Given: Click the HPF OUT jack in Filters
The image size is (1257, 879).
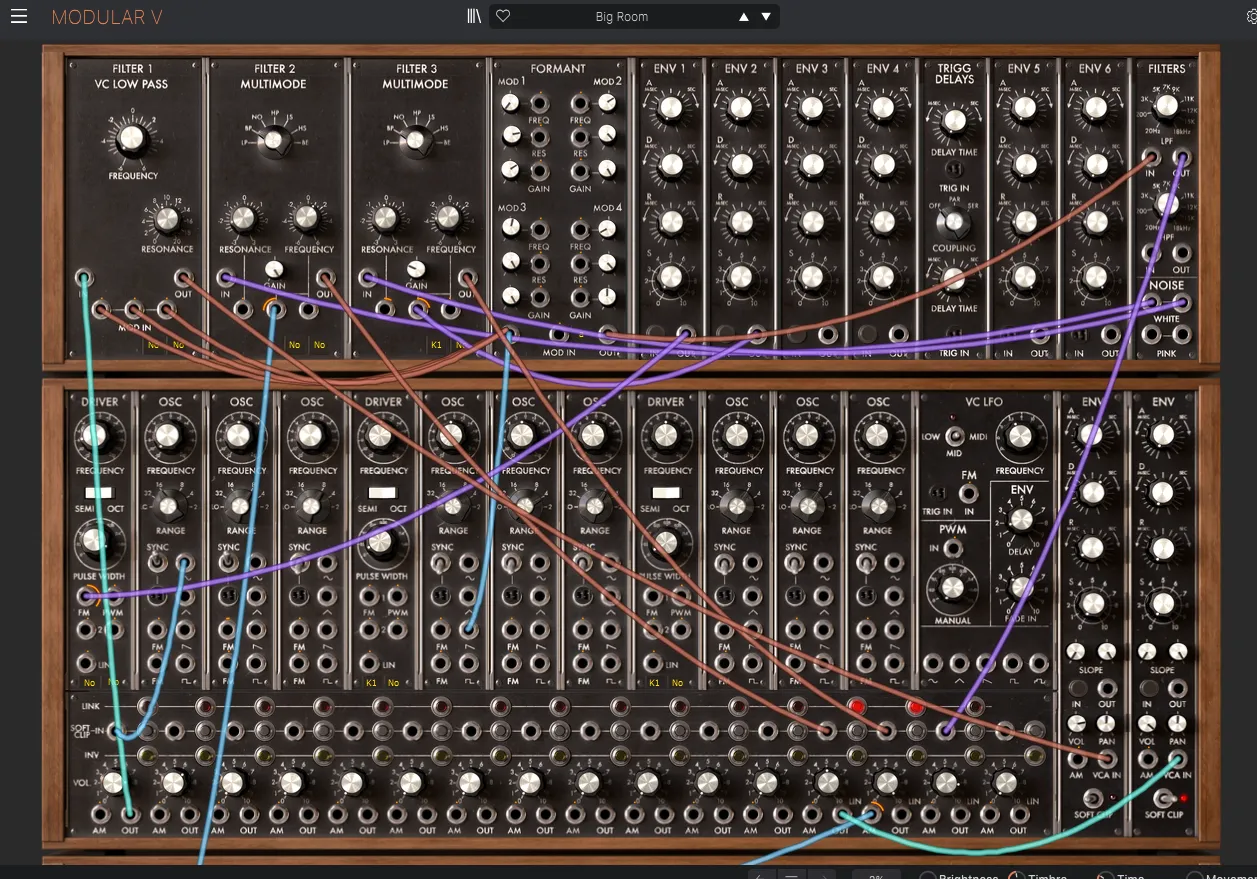Looking at the screenshot, I should coord(1181,253).
